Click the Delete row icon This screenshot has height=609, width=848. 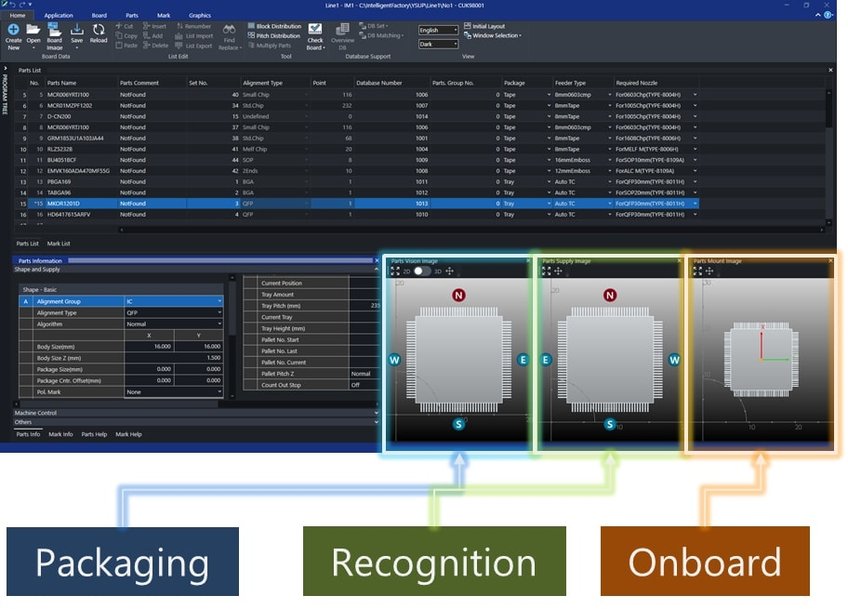tap(147, 45)
